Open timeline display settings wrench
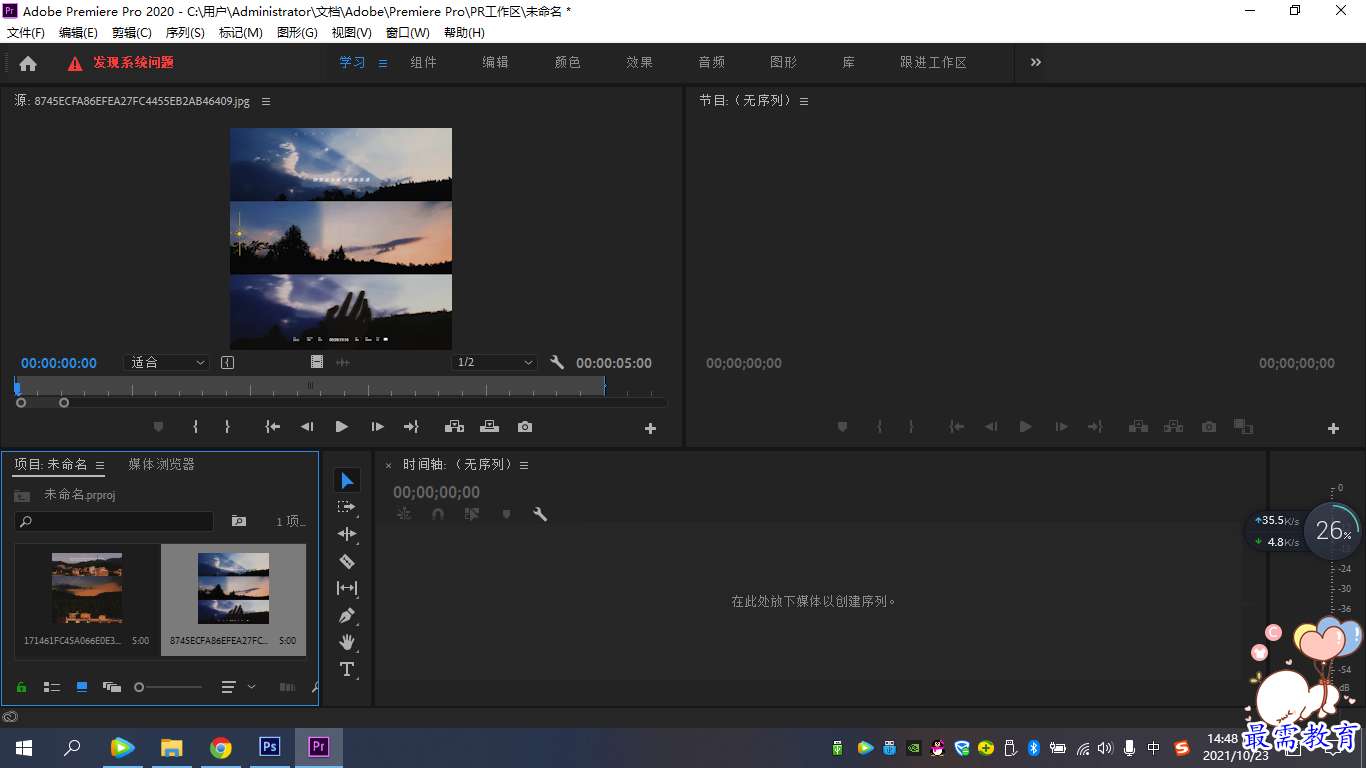 click(x=540, y=515)
